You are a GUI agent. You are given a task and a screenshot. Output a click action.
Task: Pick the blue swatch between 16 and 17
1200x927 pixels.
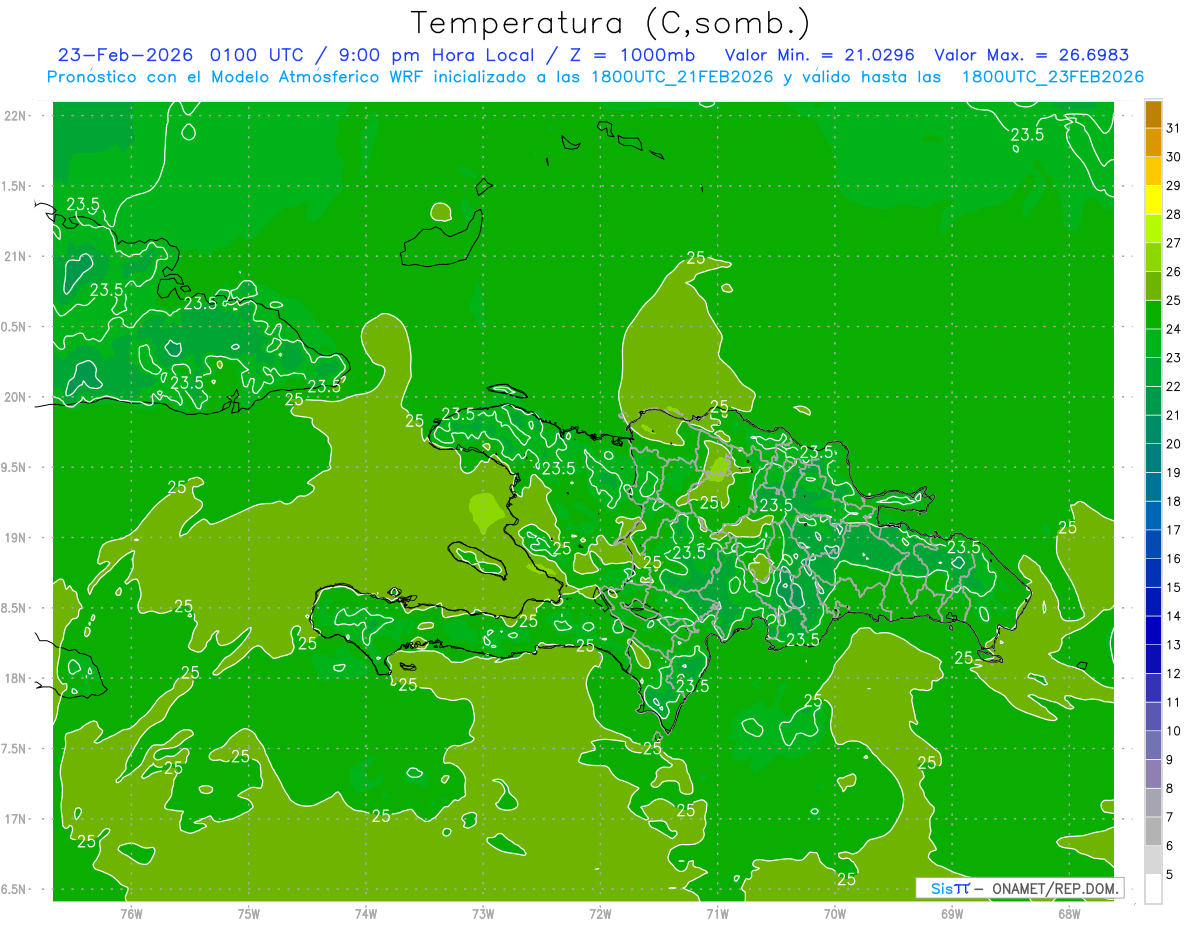coord(1153,544)
